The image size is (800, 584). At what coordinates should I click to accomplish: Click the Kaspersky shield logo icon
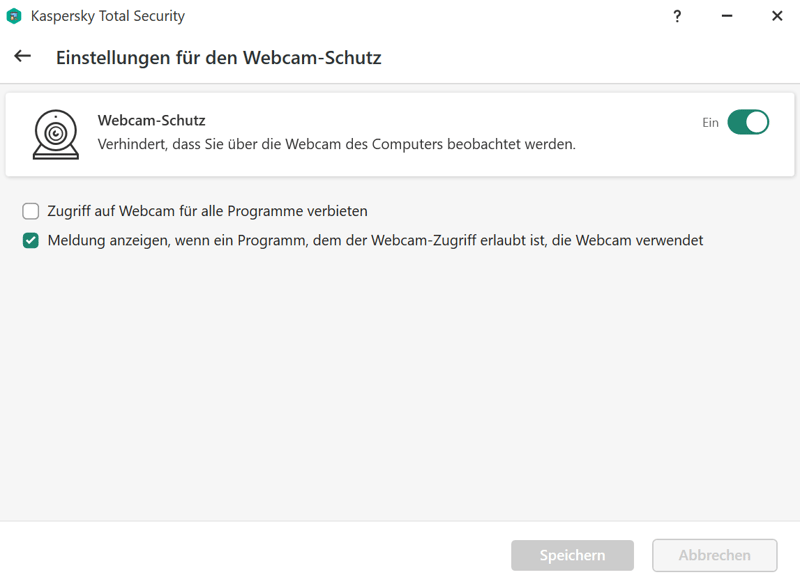coord(14,16)
